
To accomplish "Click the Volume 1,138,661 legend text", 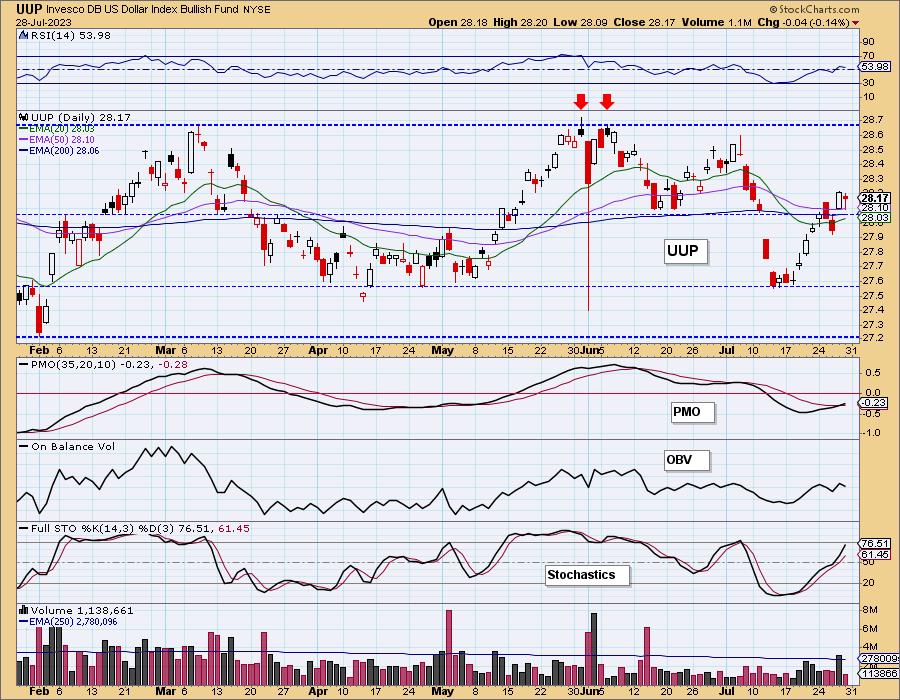I will point(80,610).
